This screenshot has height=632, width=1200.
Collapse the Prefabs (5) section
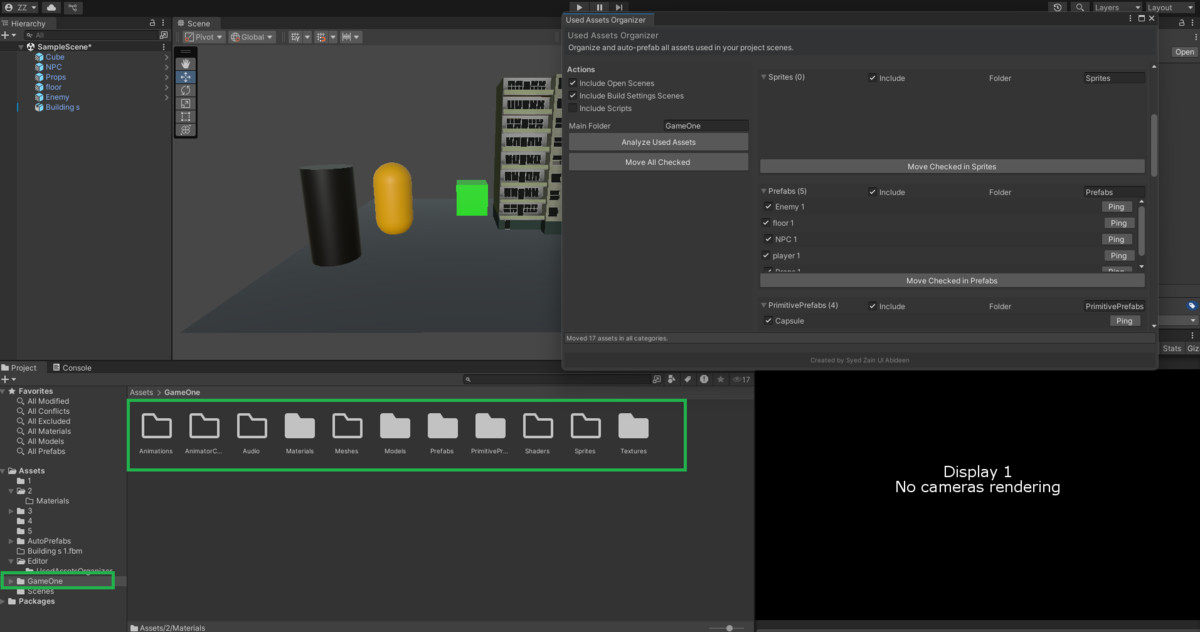click(x=764, y=192)
